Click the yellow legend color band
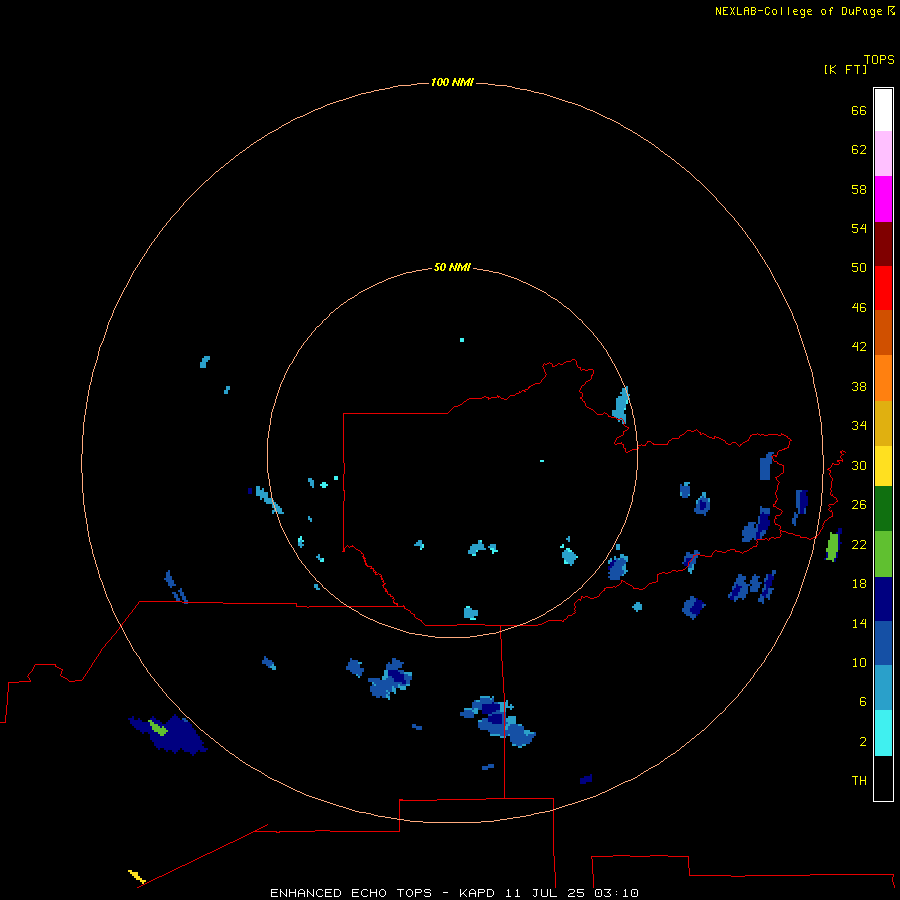 coord(883,466)
